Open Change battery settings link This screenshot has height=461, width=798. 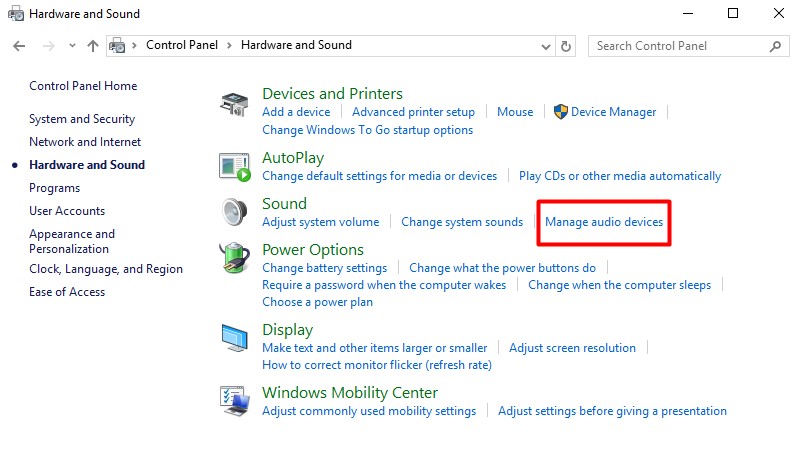click(x=324, y=267)
